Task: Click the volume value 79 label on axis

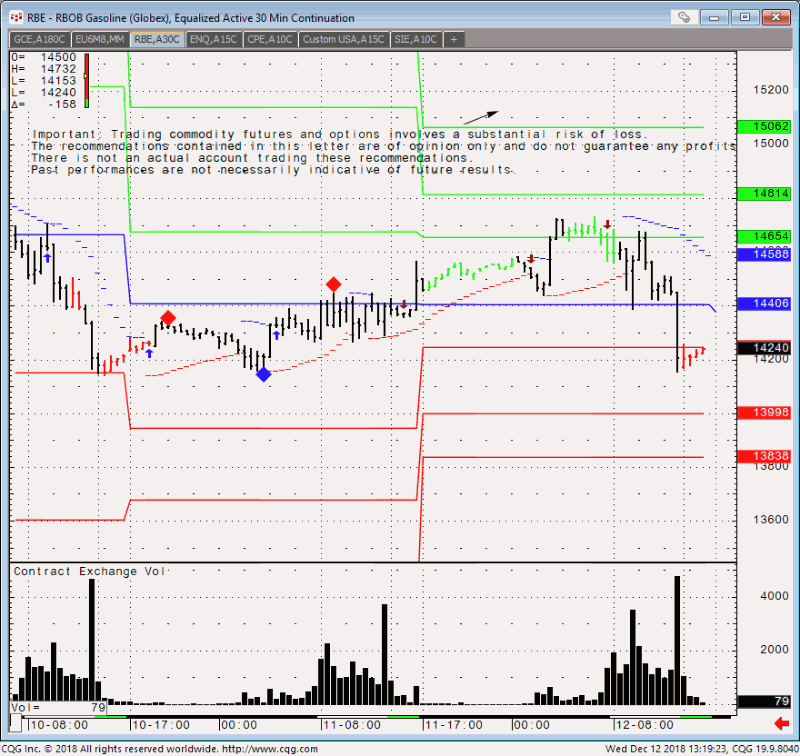Action: (764, 701)
